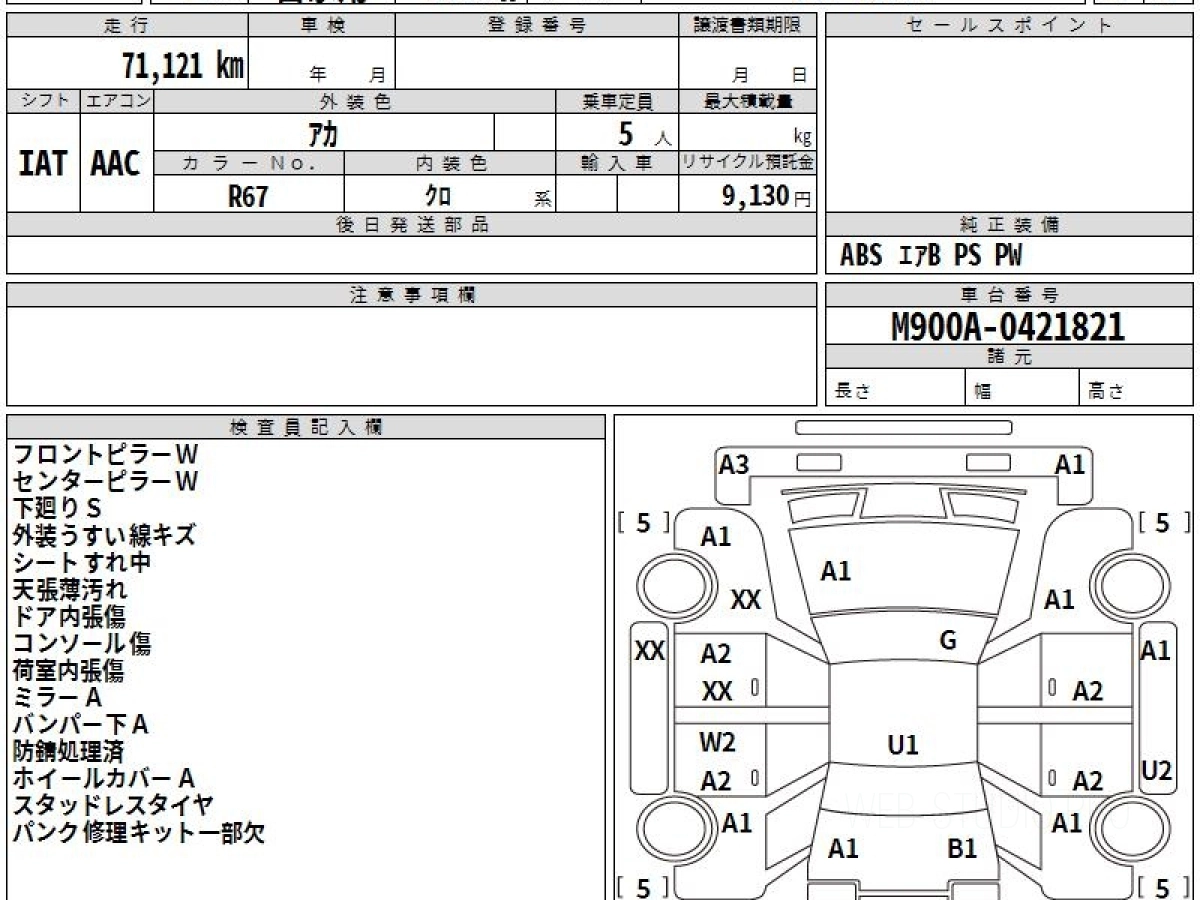
Task: Select the note ミラーA
Action: click(57, 697)
